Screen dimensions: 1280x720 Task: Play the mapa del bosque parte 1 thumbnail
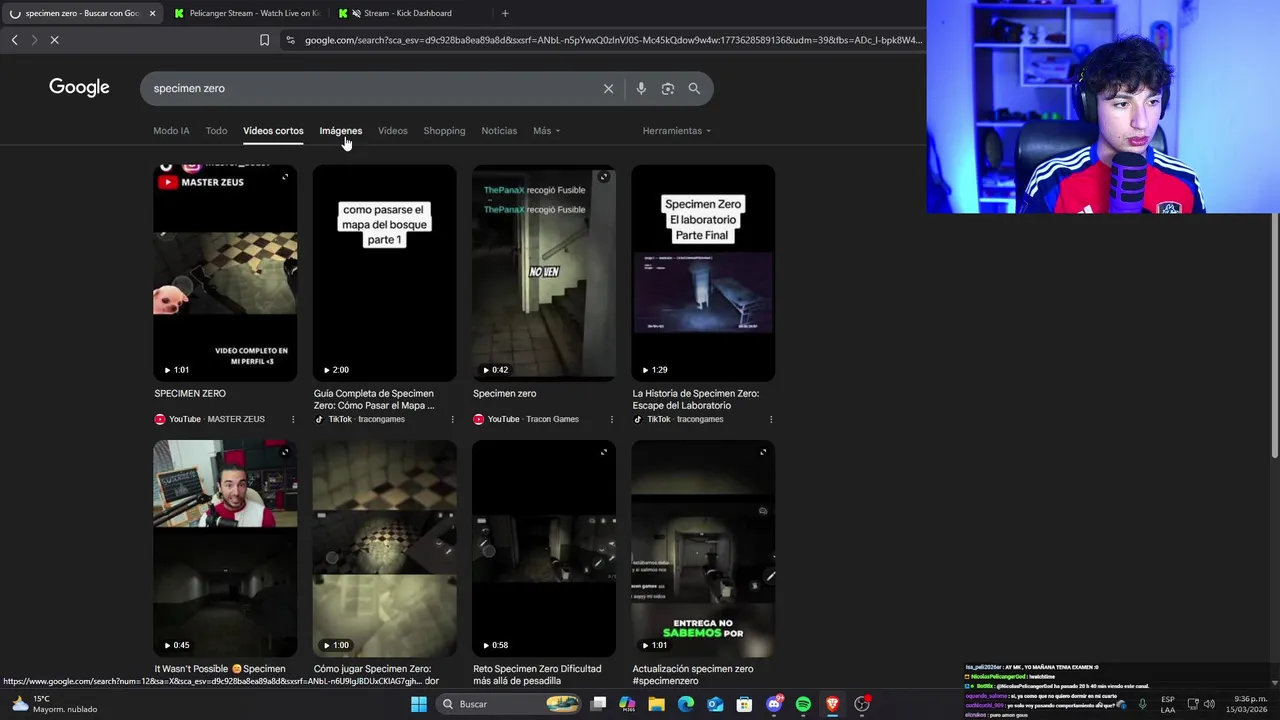tap(384, 273)
